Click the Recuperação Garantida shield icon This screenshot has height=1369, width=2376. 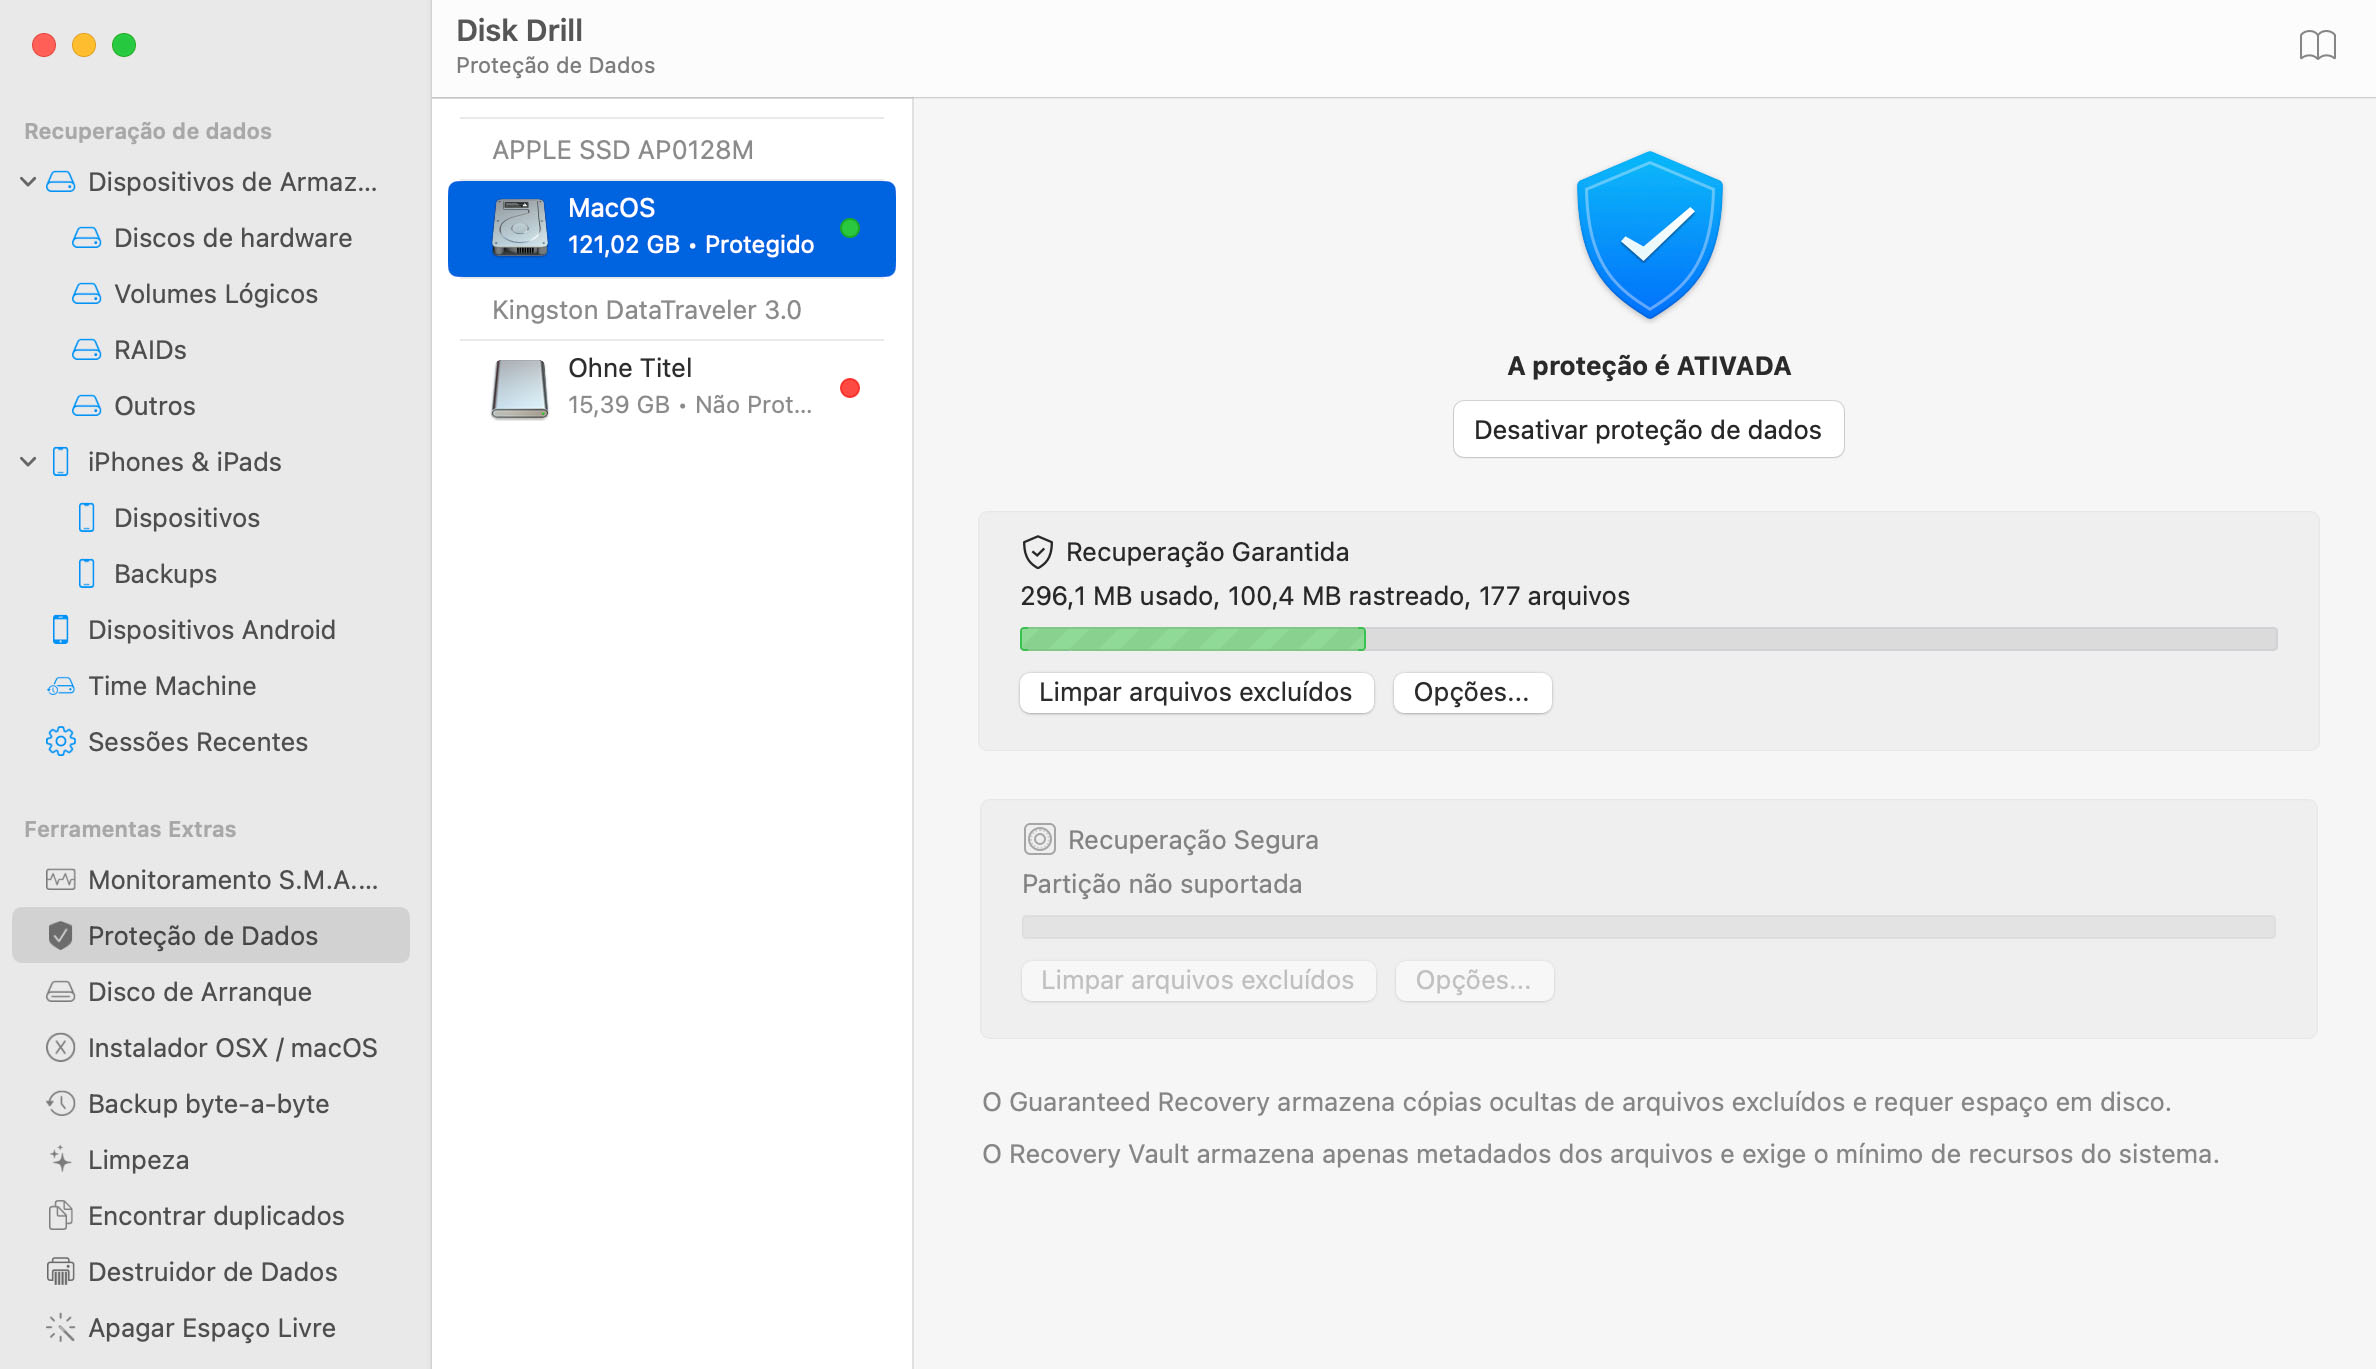pyautogui.click(x=1038, y=552)
